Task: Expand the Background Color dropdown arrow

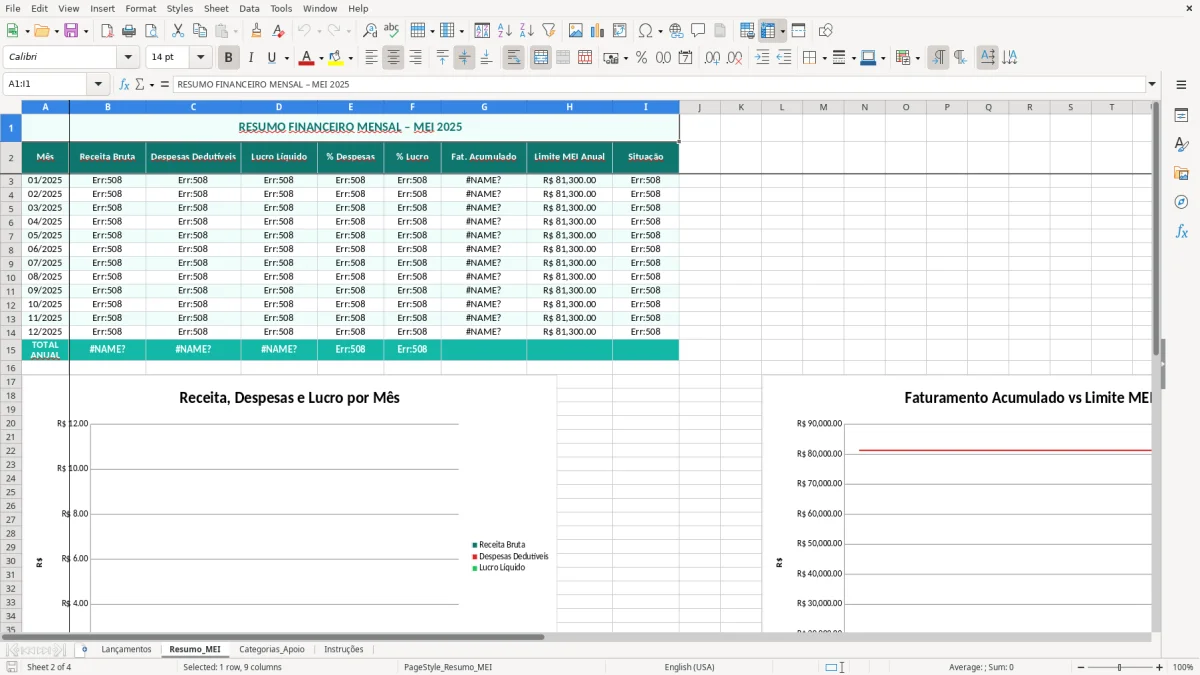Action: (x=350, y=58)
